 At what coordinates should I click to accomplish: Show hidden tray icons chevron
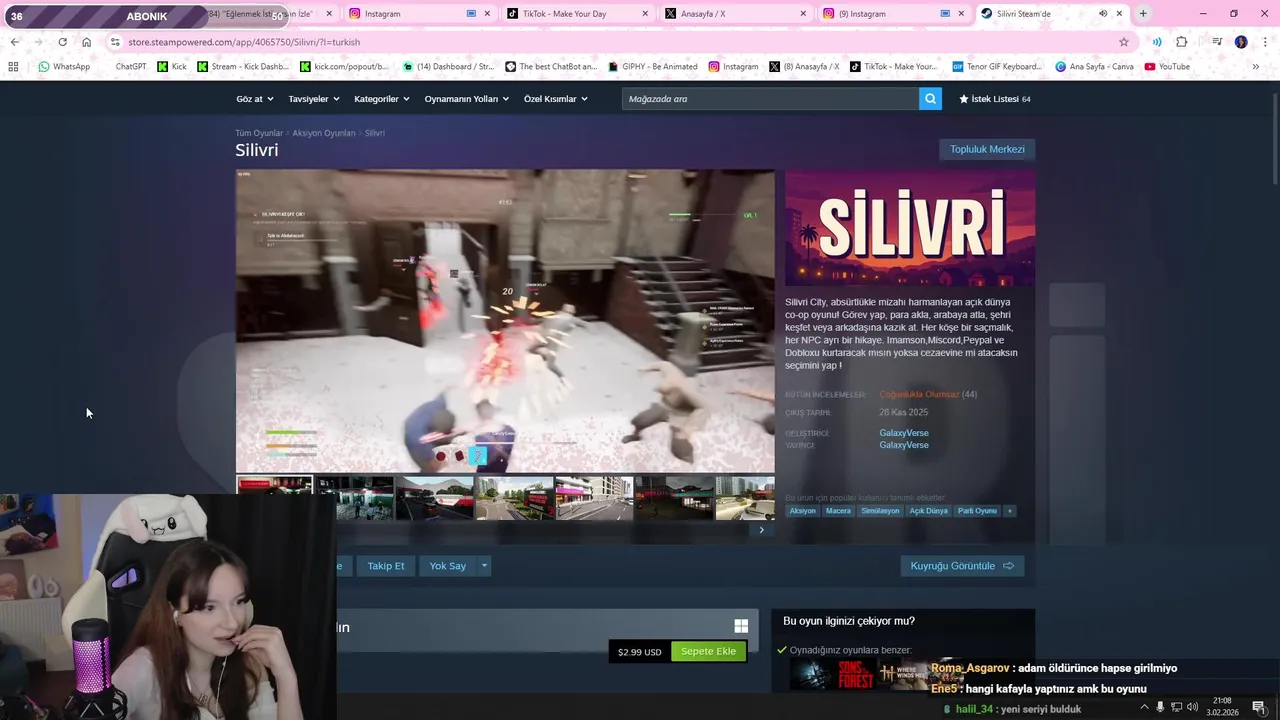(x=1144, y=708)
